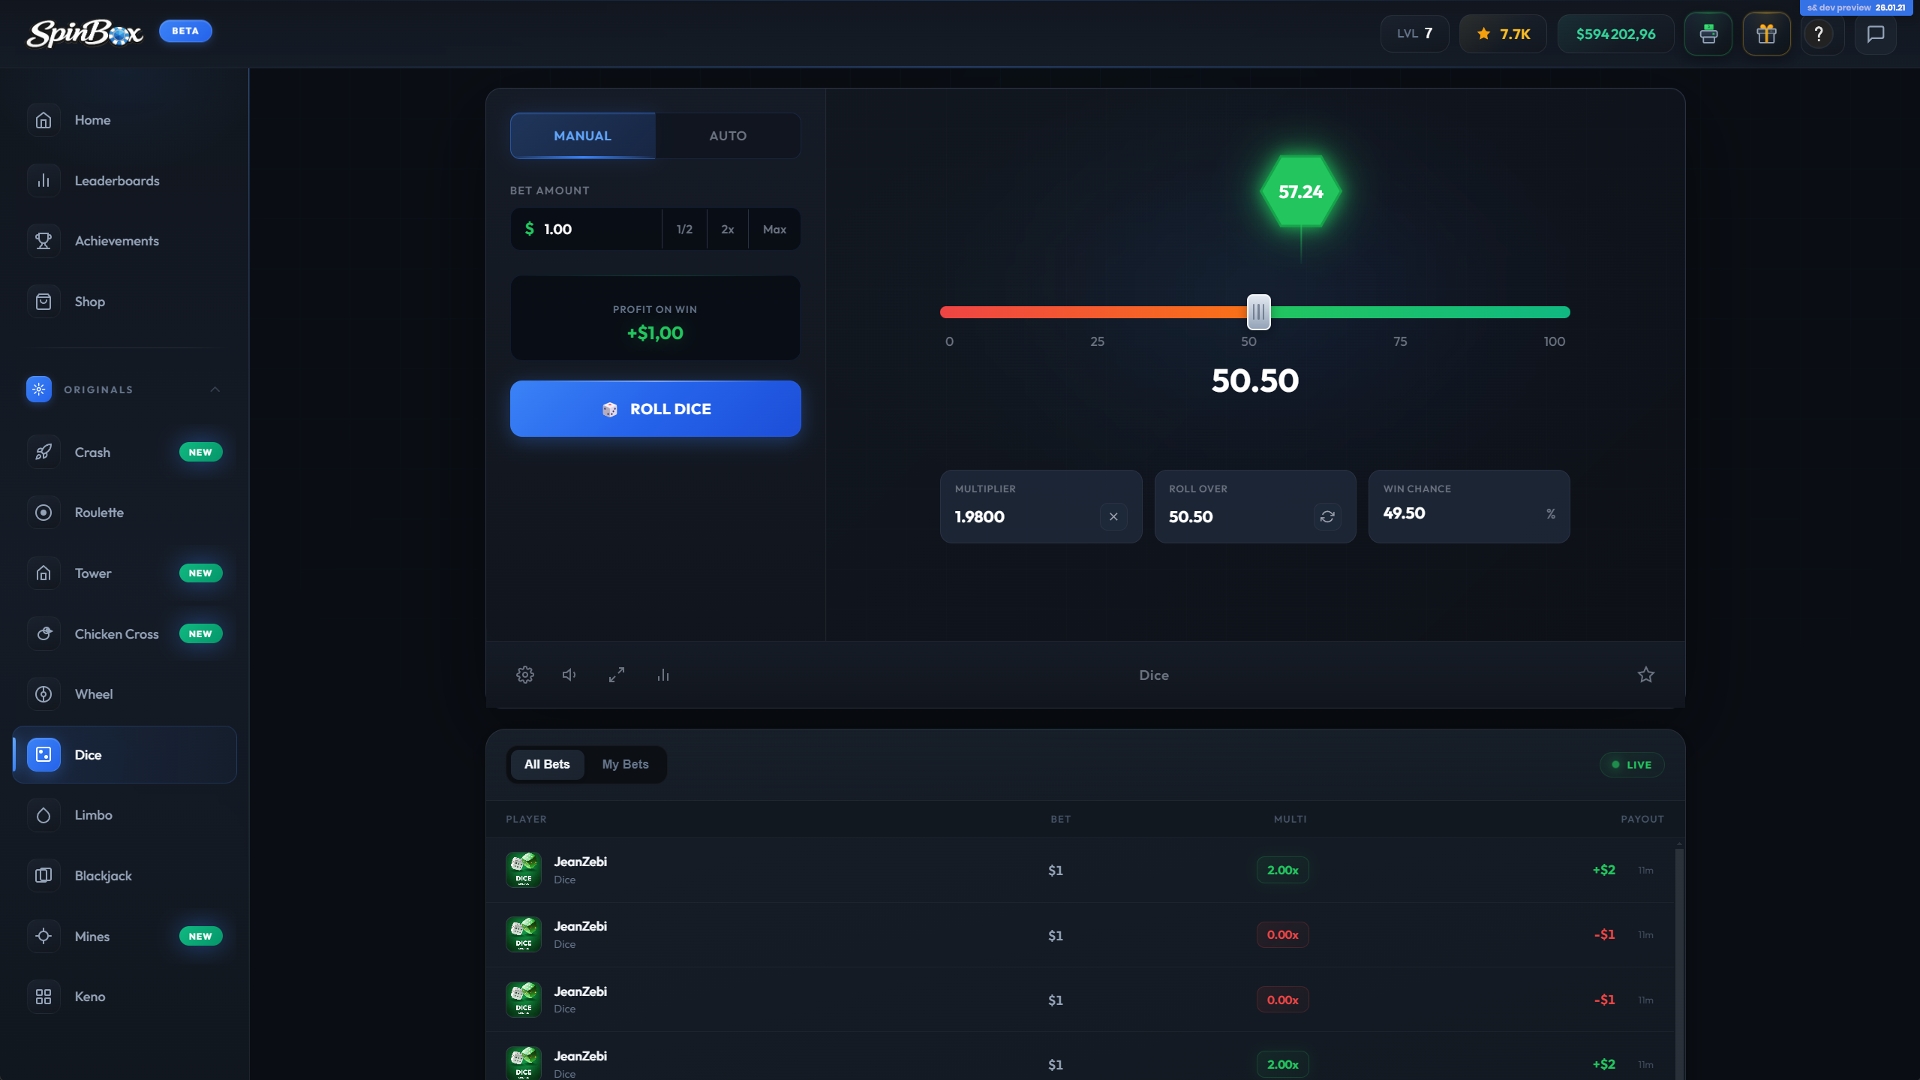The image size is (1920, 1080).
Task: Open the game statistics chart icon
Action: [x=663, y=675]
